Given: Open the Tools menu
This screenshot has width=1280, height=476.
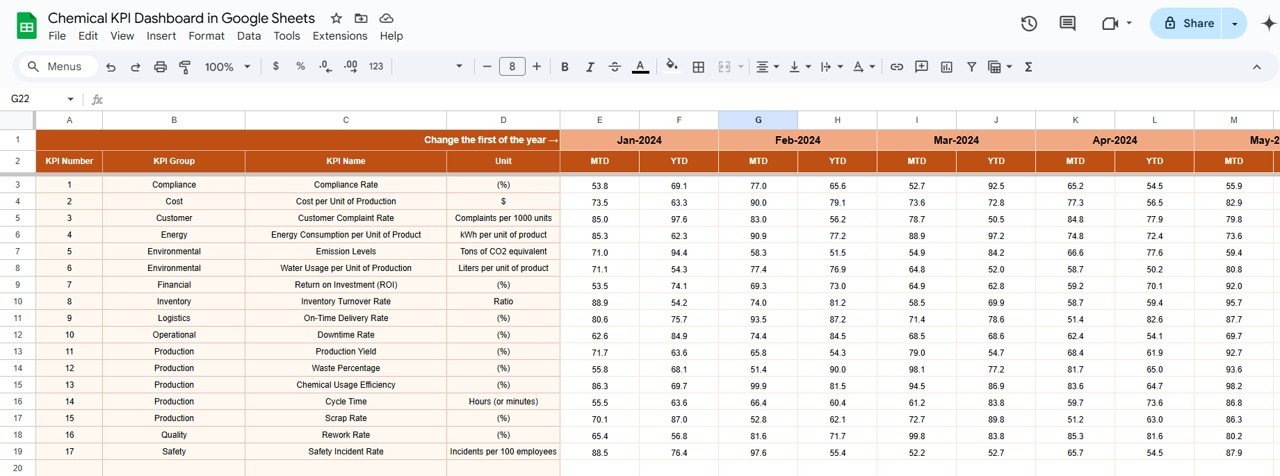Looking at the screenshot, I should 287,36.
